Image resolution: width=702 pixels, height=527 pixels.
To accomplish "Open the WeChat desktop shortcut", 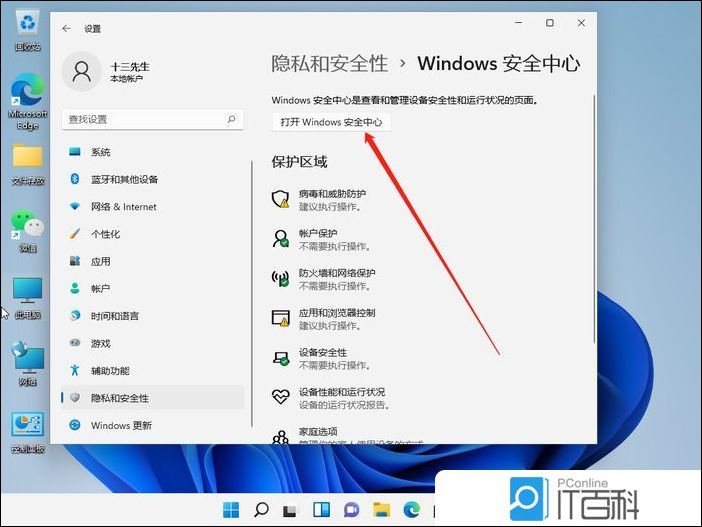I will tap(28, 231).
